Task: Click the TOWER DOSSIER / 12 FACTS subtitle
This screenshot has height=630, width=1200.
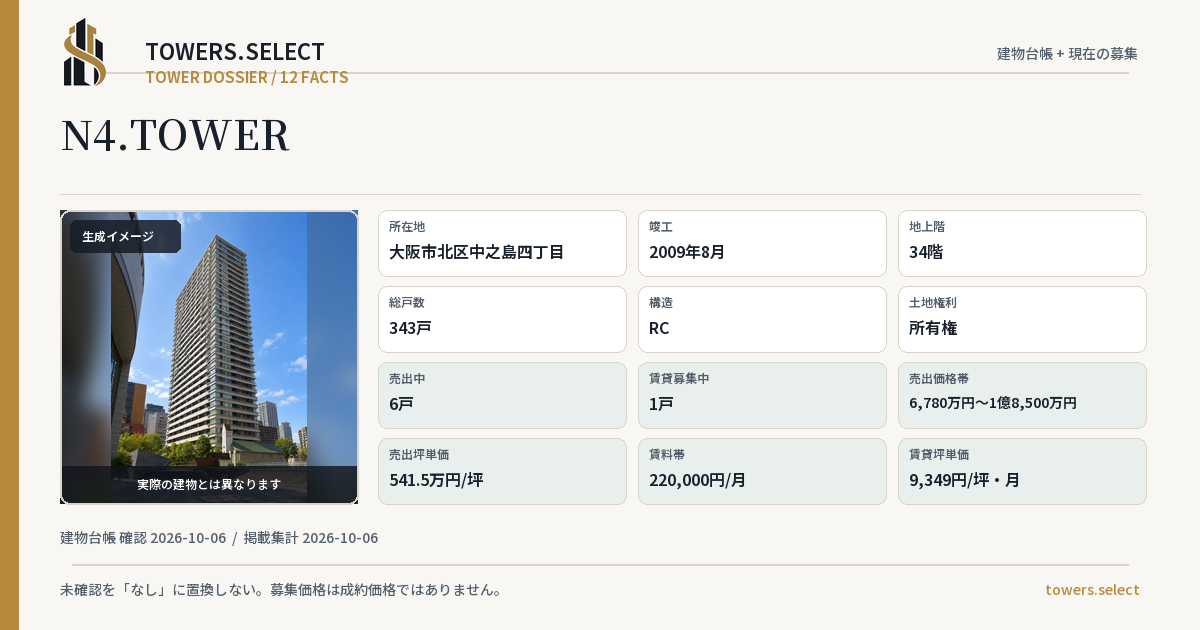Action: coord(247,77)
